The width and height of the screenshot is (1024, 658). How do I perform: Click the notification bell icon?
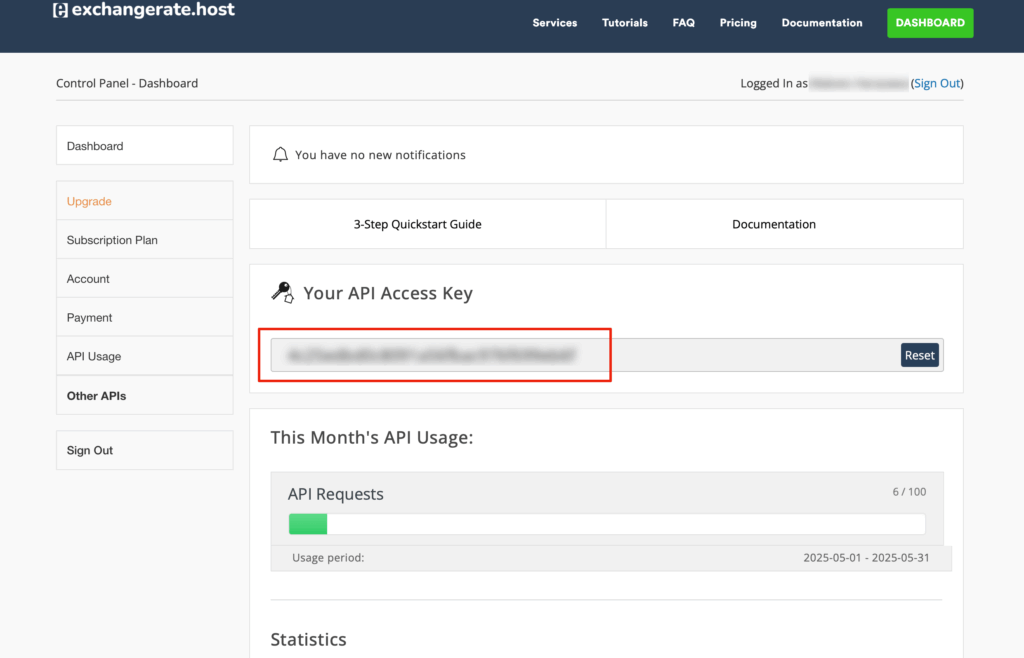[281, 155]
